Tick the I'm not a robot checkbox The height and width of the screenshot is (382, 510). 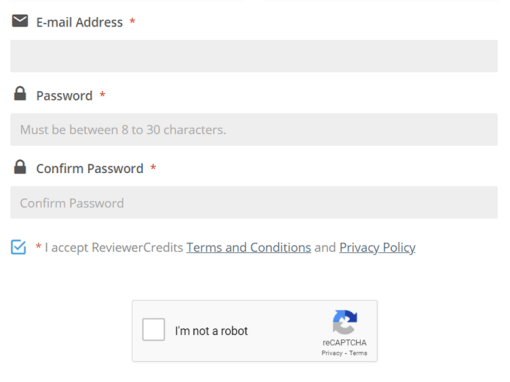click(x=153, y=329)
